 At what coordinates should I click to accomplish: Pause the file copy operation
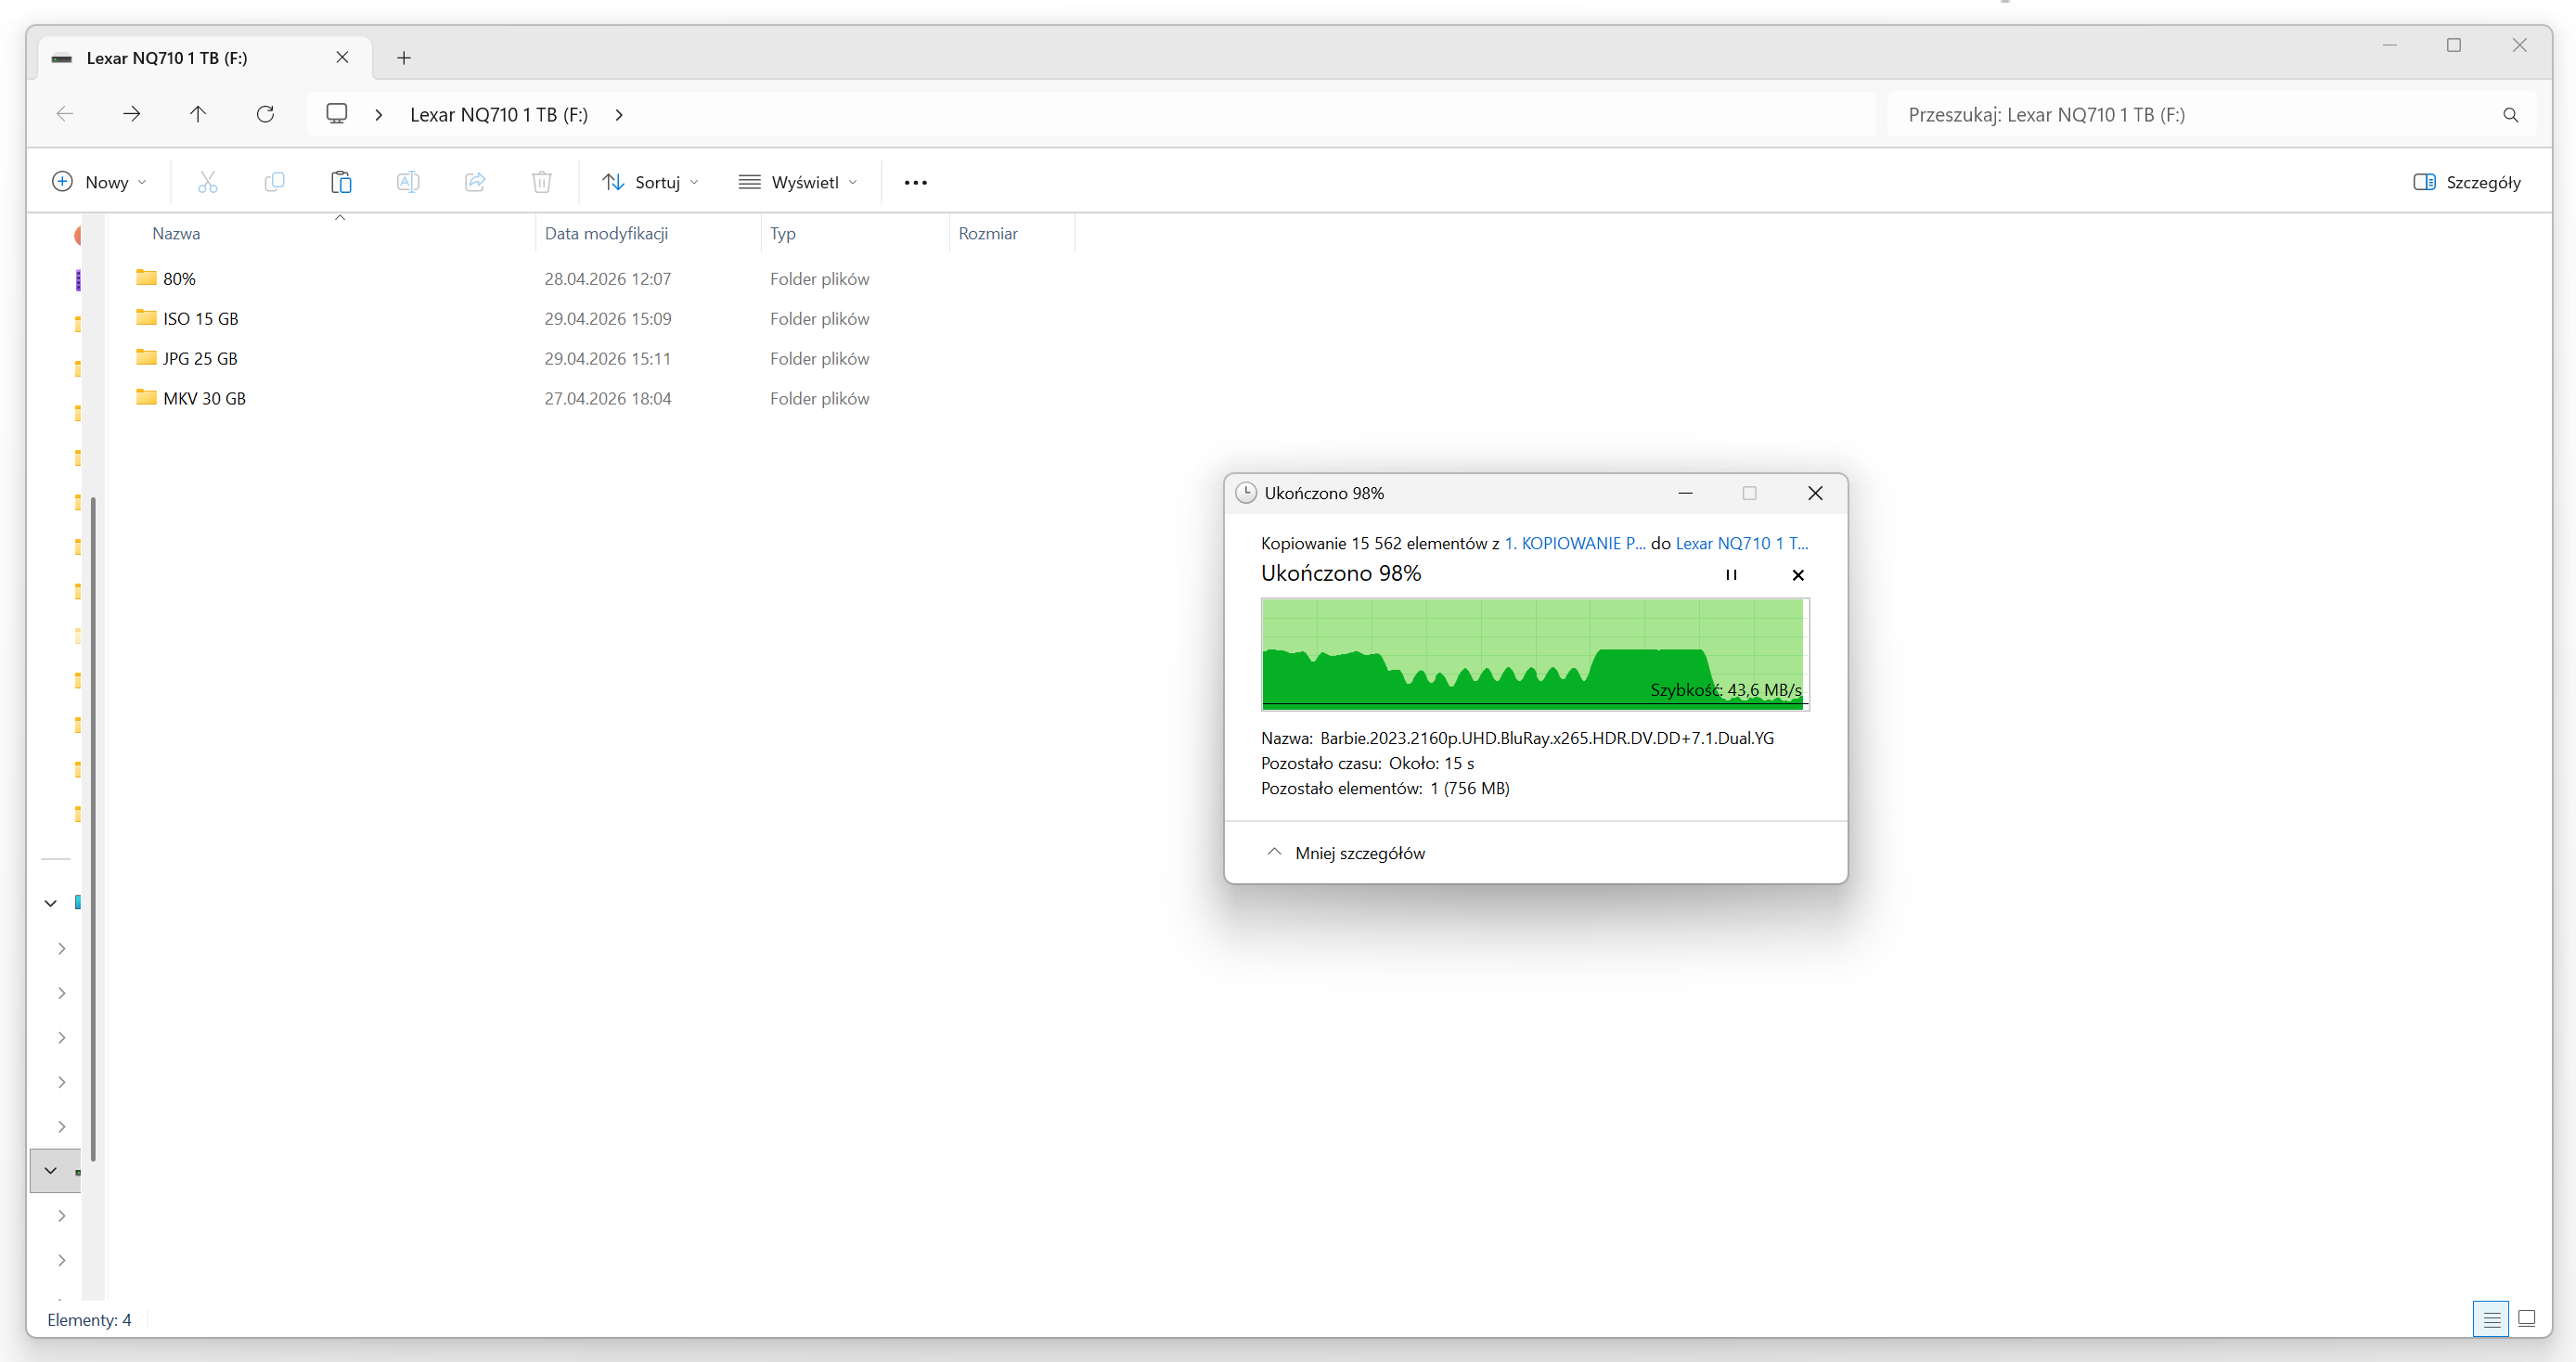pyautogui.click(x=1731, y=575)
